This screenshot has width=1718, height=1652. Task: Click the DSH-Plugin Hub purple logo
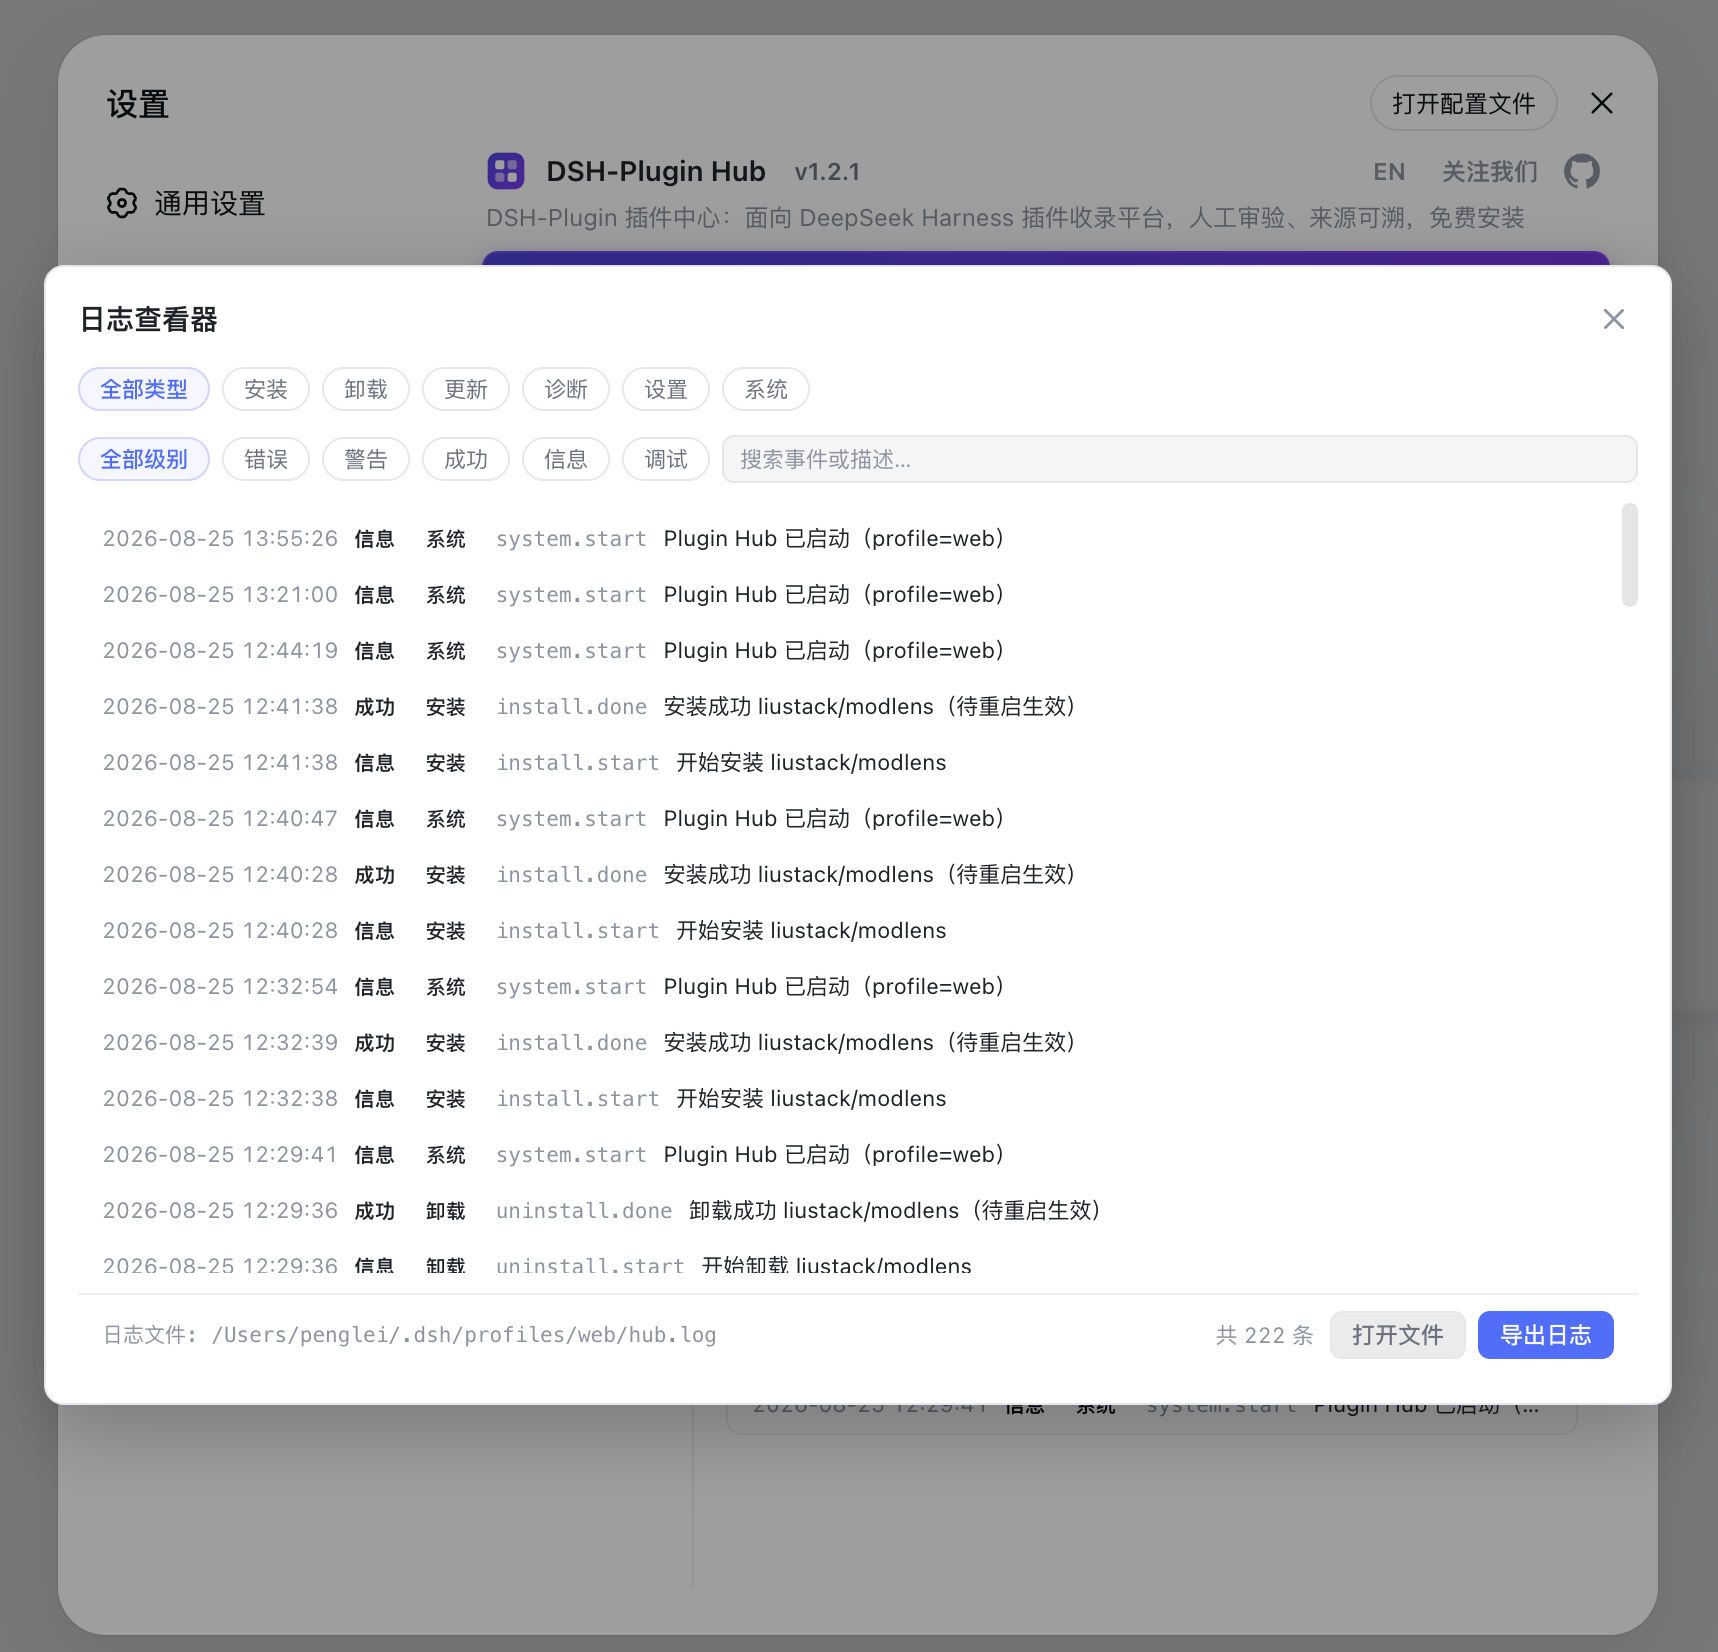506,171
